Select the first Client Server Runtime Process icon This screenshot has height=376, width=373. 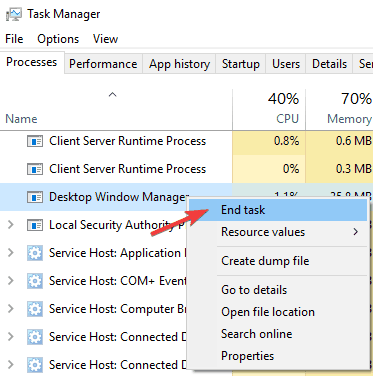tap(35, 141)
